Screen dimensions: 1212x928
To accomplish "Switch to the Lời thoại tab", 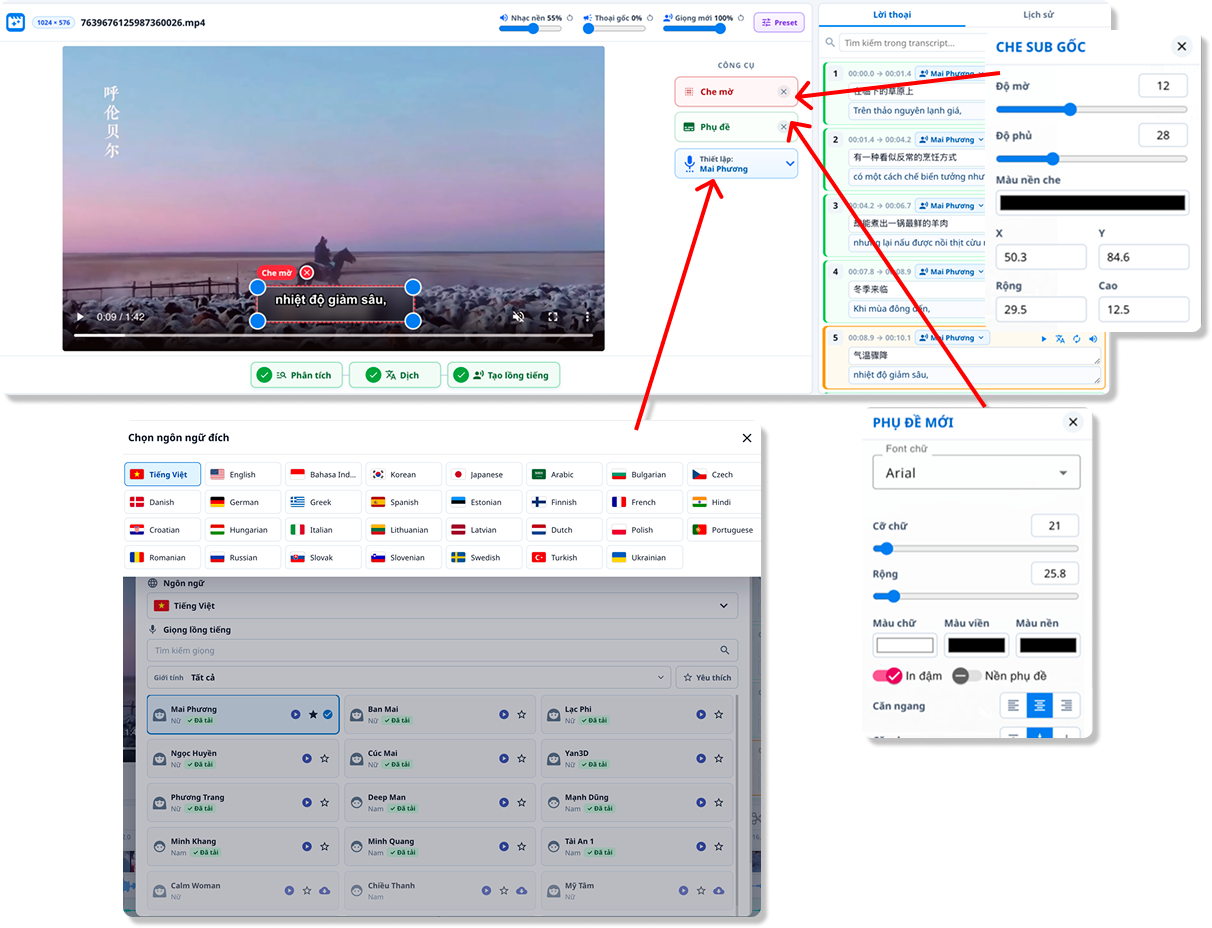I will [892, 15].
